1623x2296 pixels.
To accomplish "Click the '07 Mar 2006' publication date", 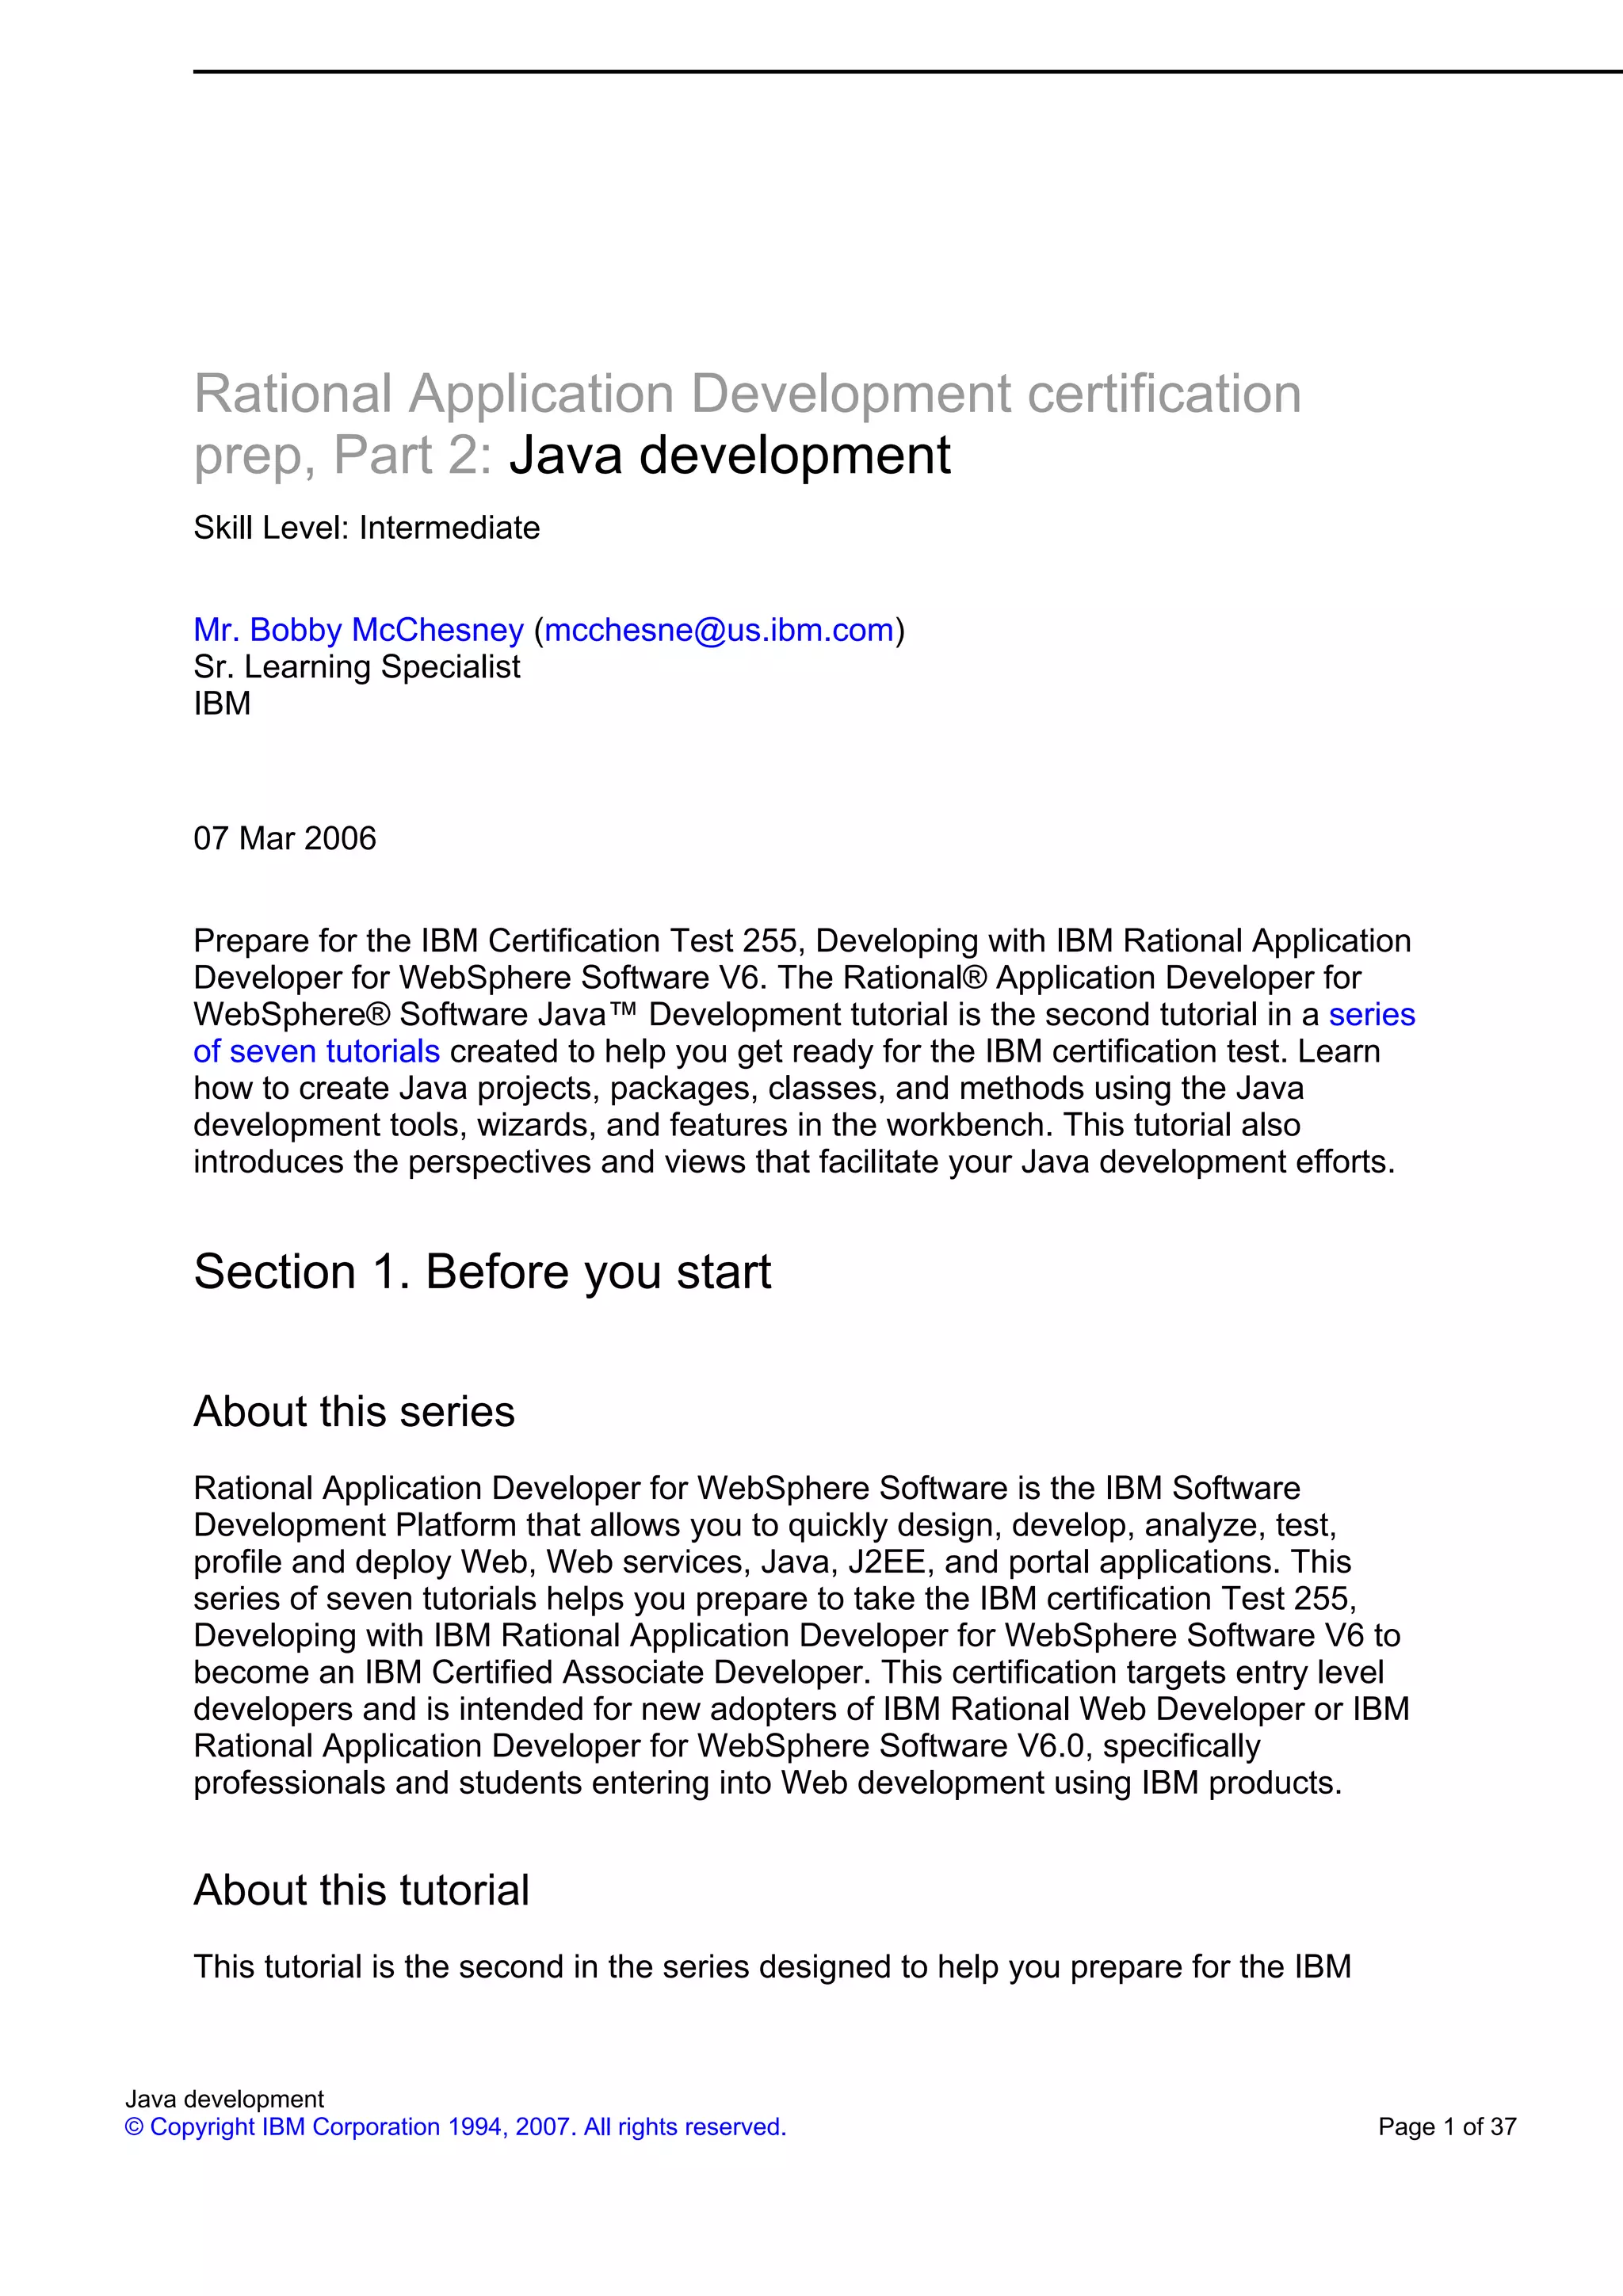I will pyautogui.click(x=284, y=838).
